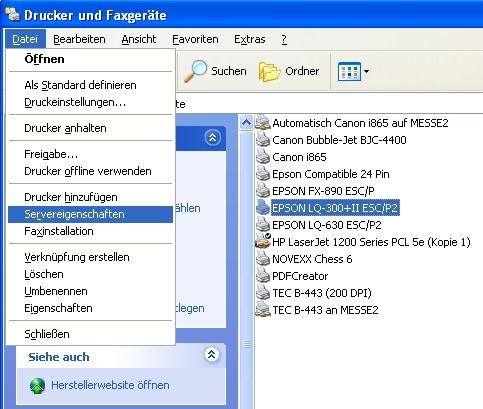
Task: Select Als Standard definieren
Action: pos(90,85)
